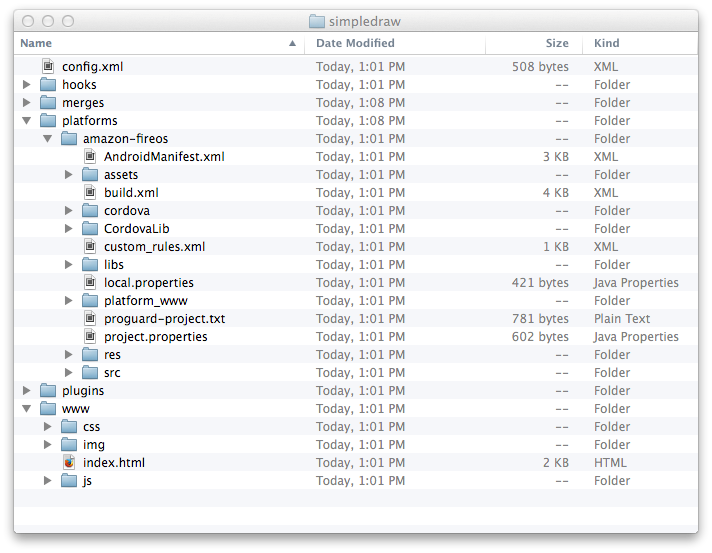The width and height of the screenshot is (712, 553).
Task: Click the index.html Firefox file icon
Action: coord(69,462)
